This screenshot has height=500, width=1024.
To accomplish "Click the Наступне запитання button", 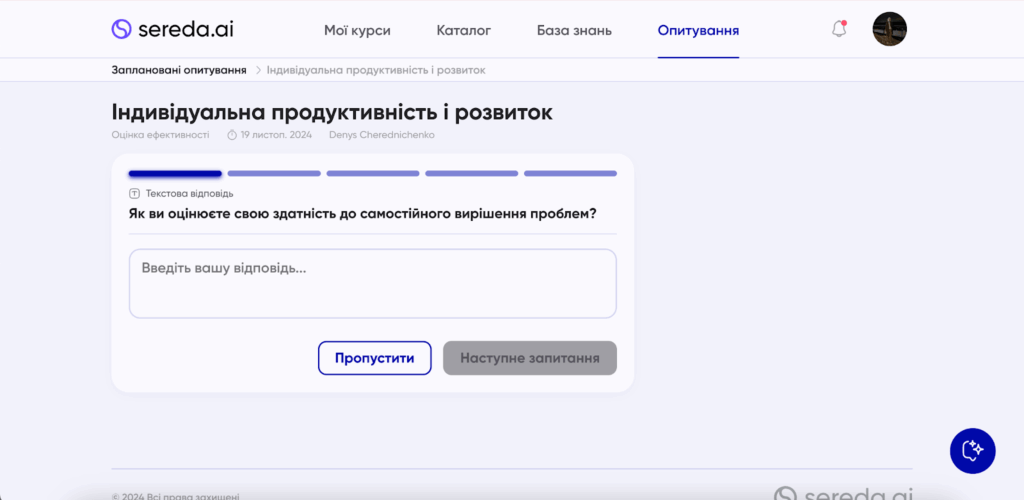I will (x=530, y=358).
